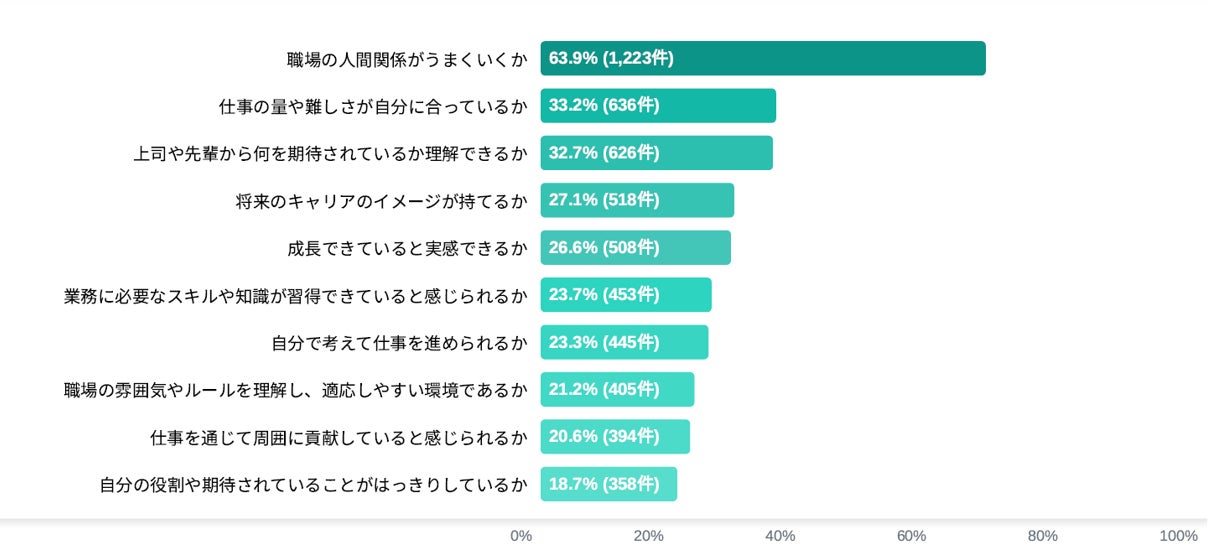Select the 100% axis tick label
The width and height of the screenshot is (1222, 549).
(1179, 536)
